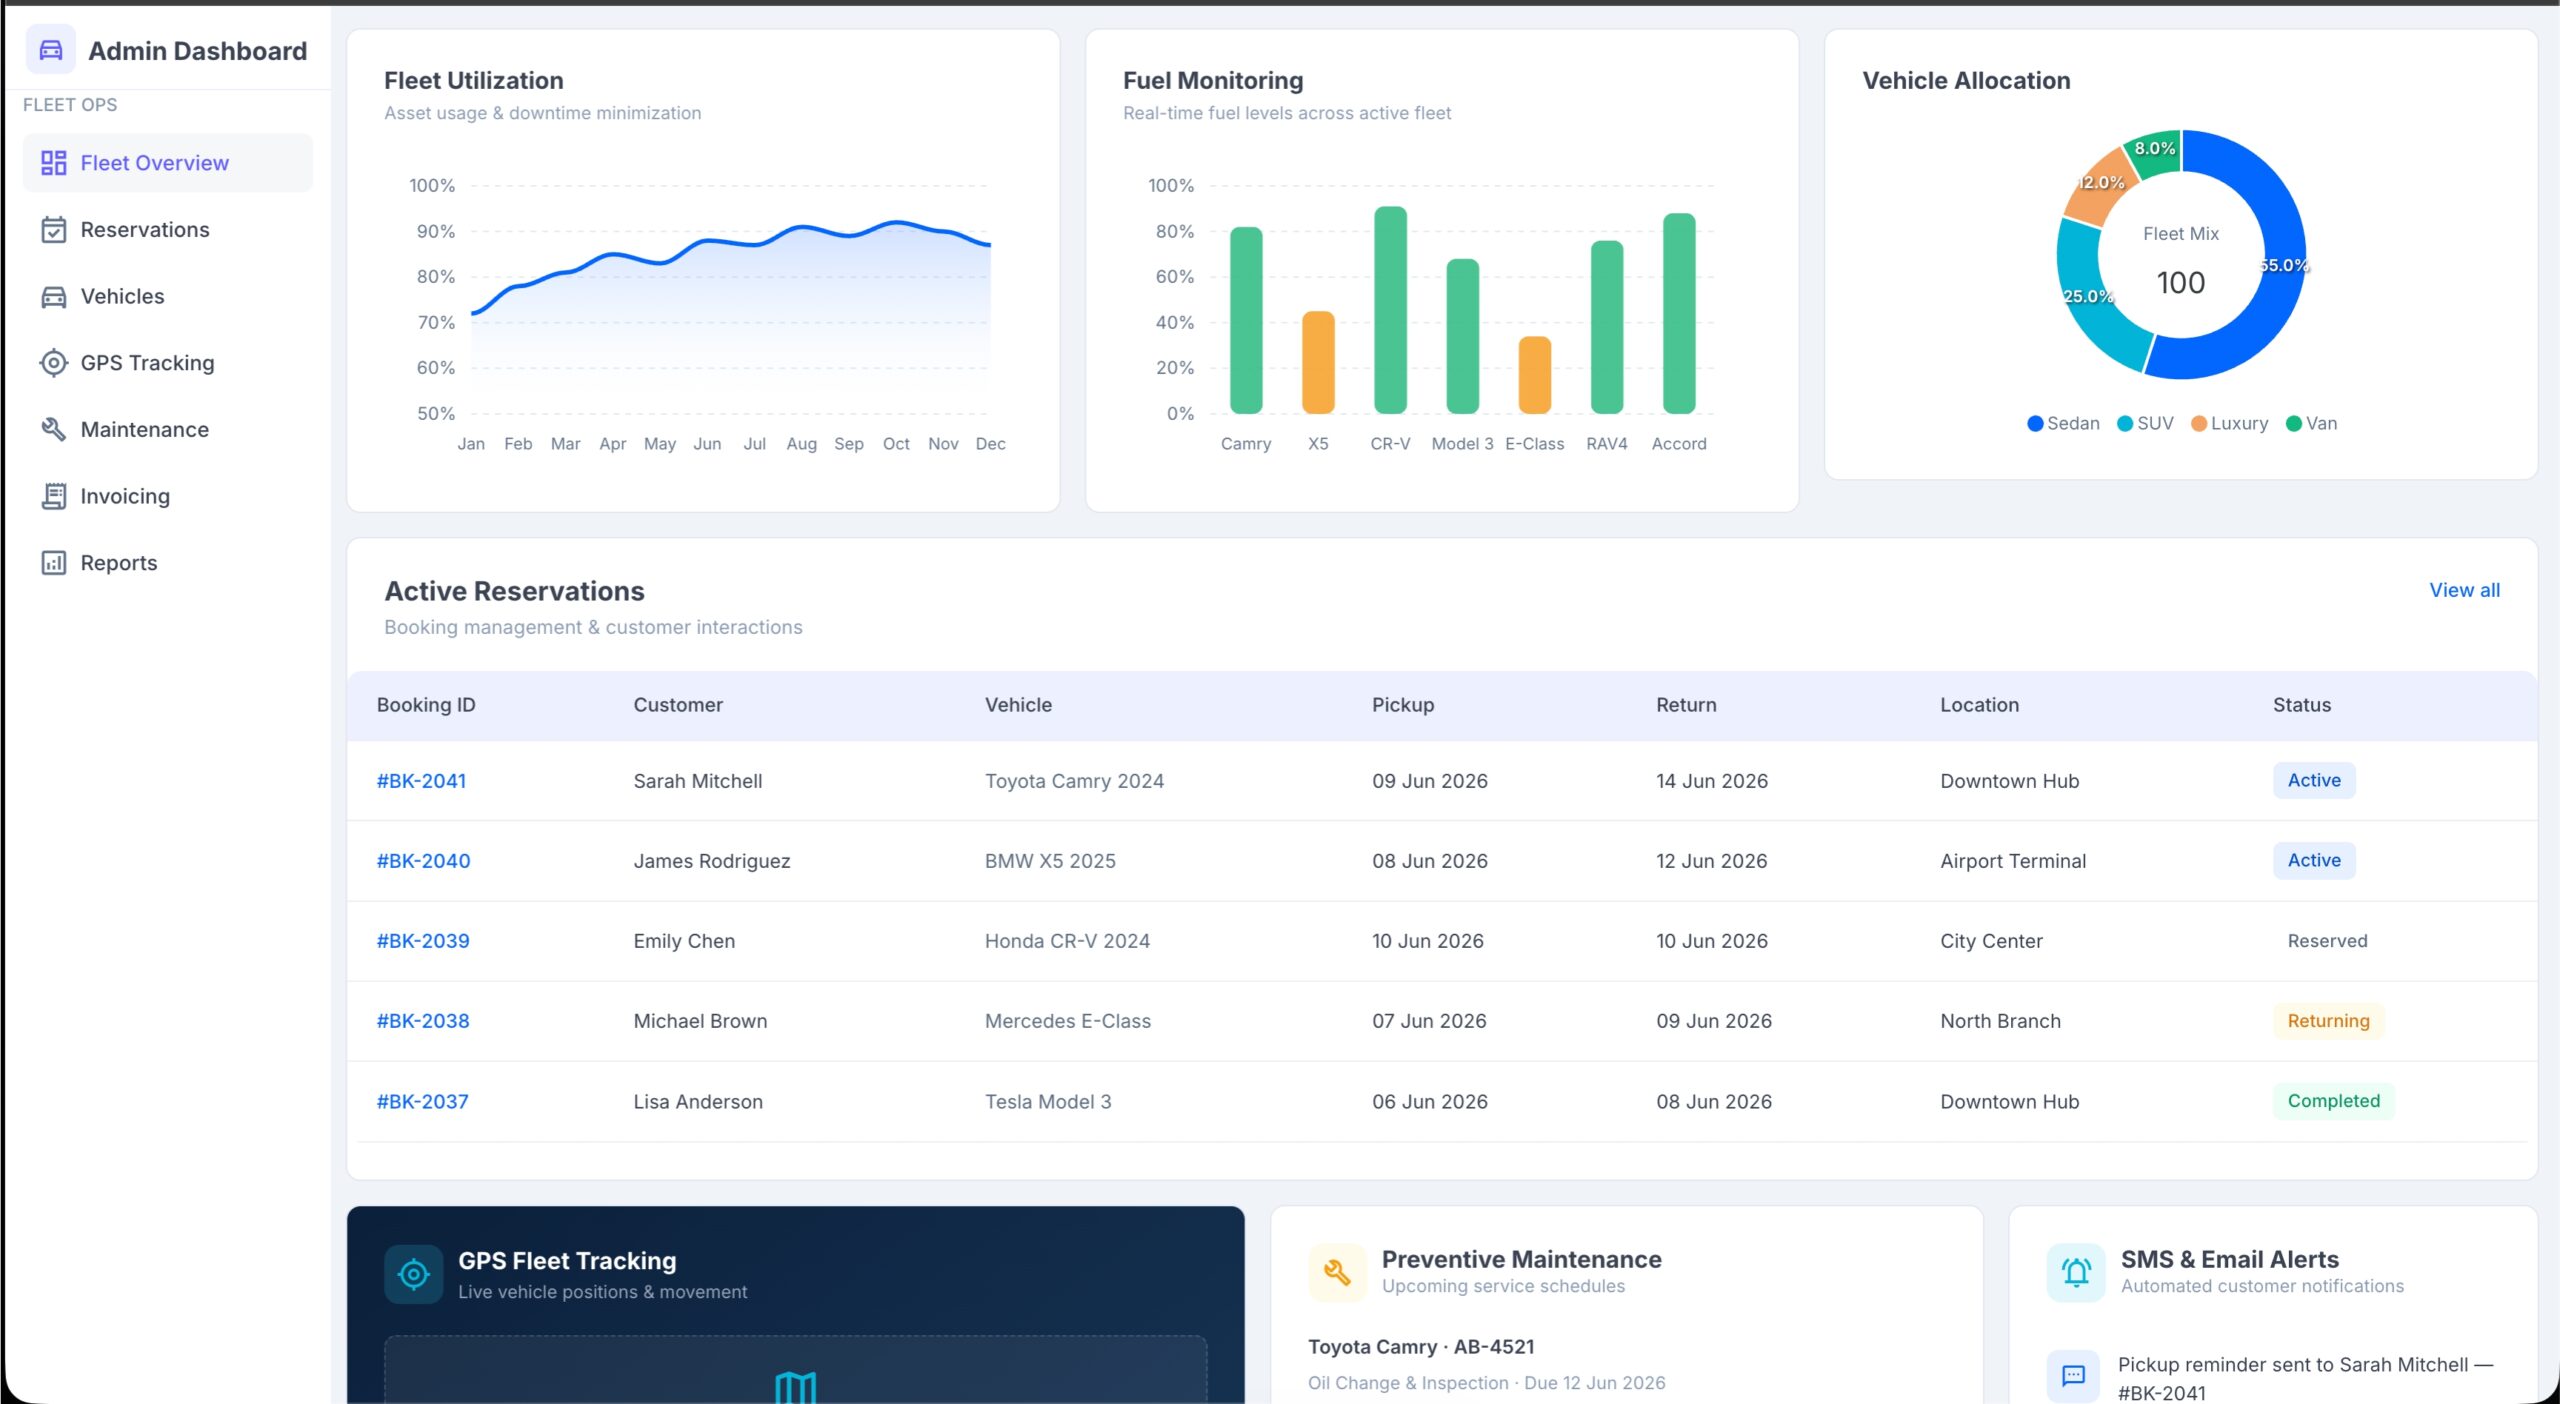This screenshot has height=1404, width=2560.
Task: Open GPS Tracking target icon
Action: (54, 363)
